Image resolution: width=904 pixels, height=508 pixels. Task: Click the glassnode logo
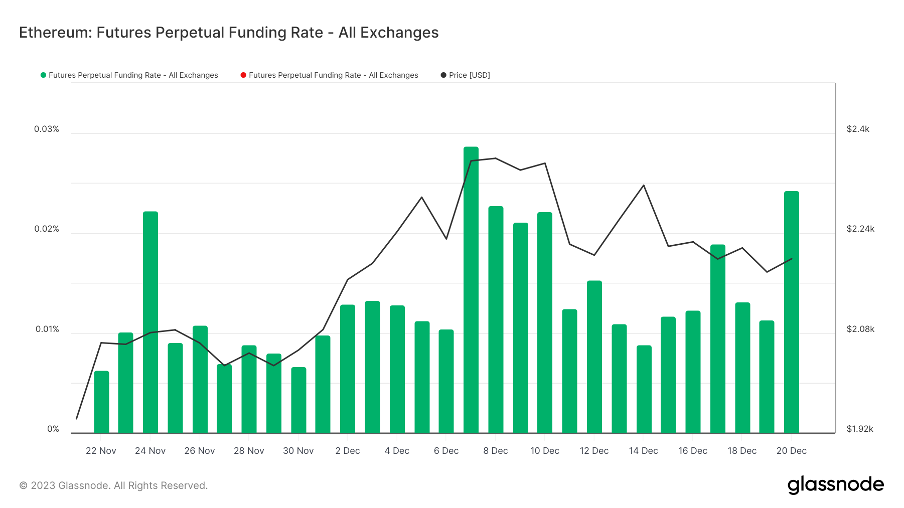(x=835, y=485)
